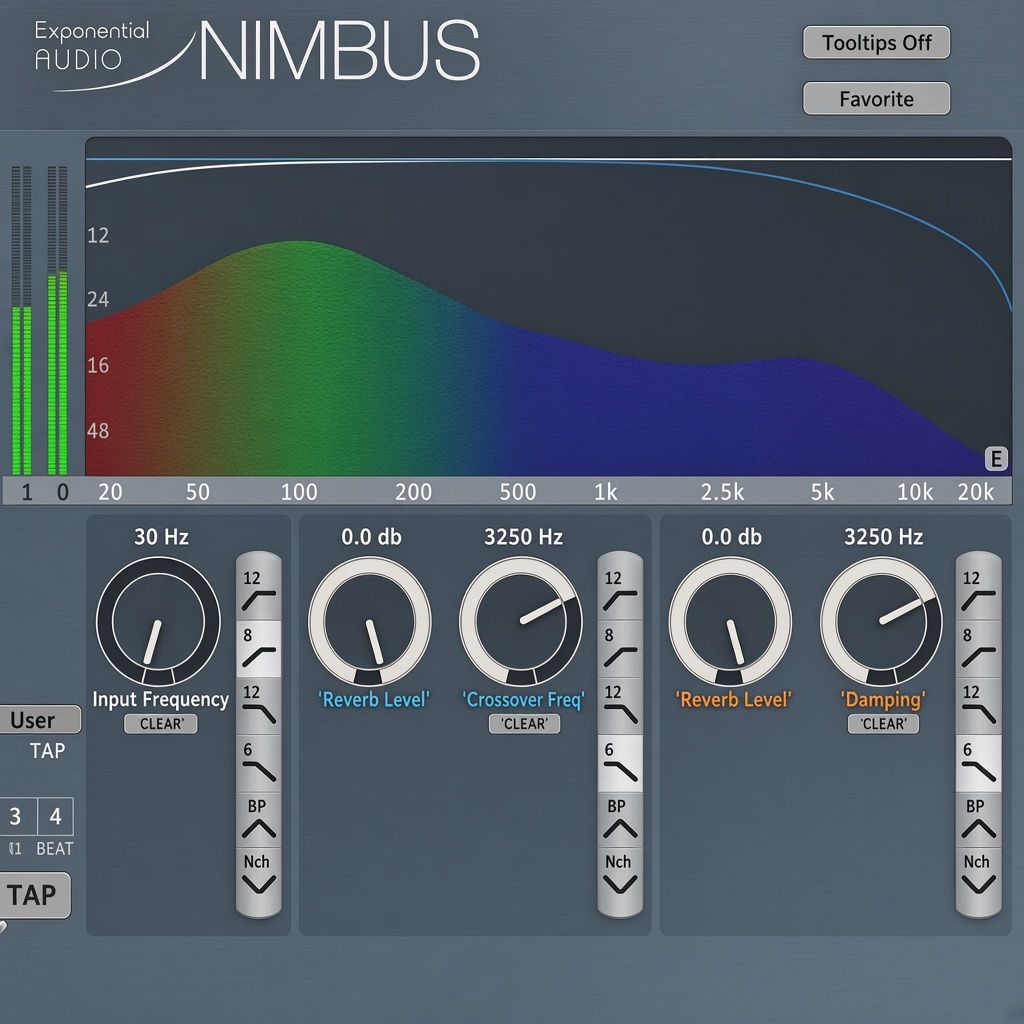Choose 12 dB low-pass filter in Input Frequency strip

[259, 706]
